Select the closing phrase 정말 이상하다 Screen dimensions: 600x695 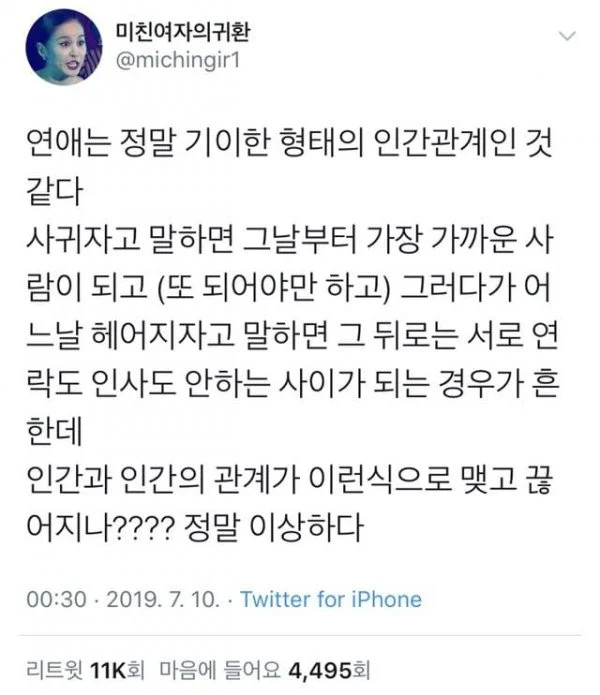[x=273, y=527]
